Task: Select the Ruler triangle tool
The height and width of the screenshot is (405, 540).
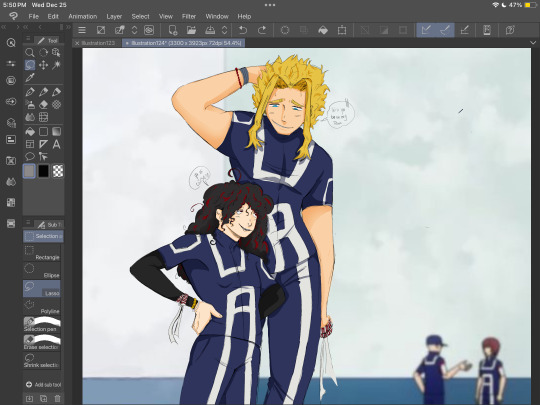Action: (43, 144)
